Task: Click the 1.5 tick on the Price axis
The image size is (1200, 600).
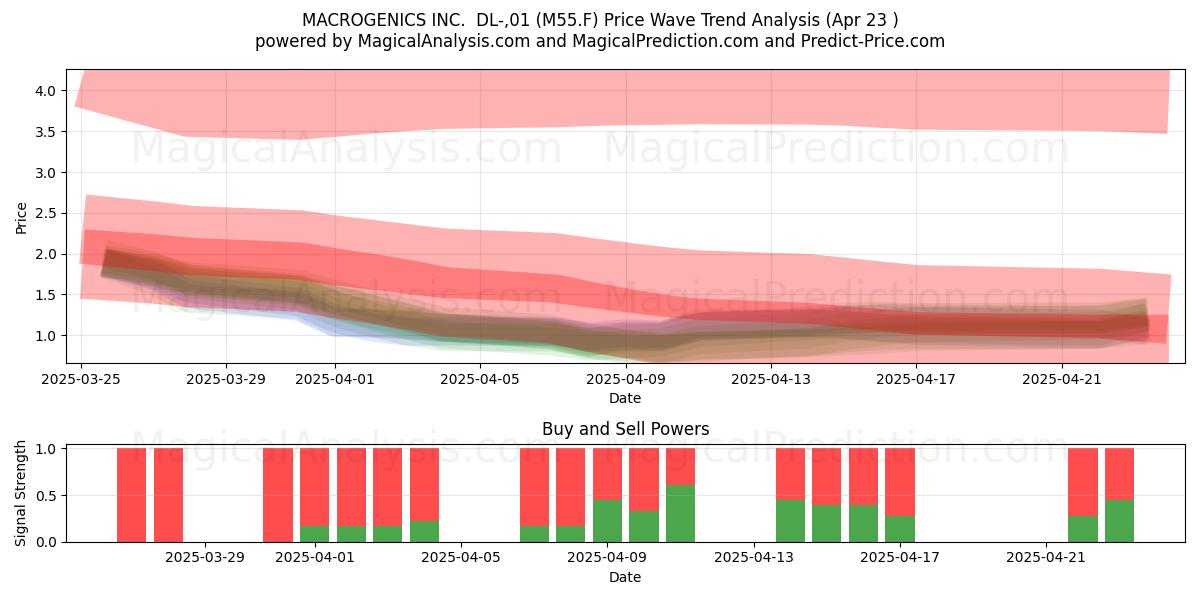Action: point(44,295)
